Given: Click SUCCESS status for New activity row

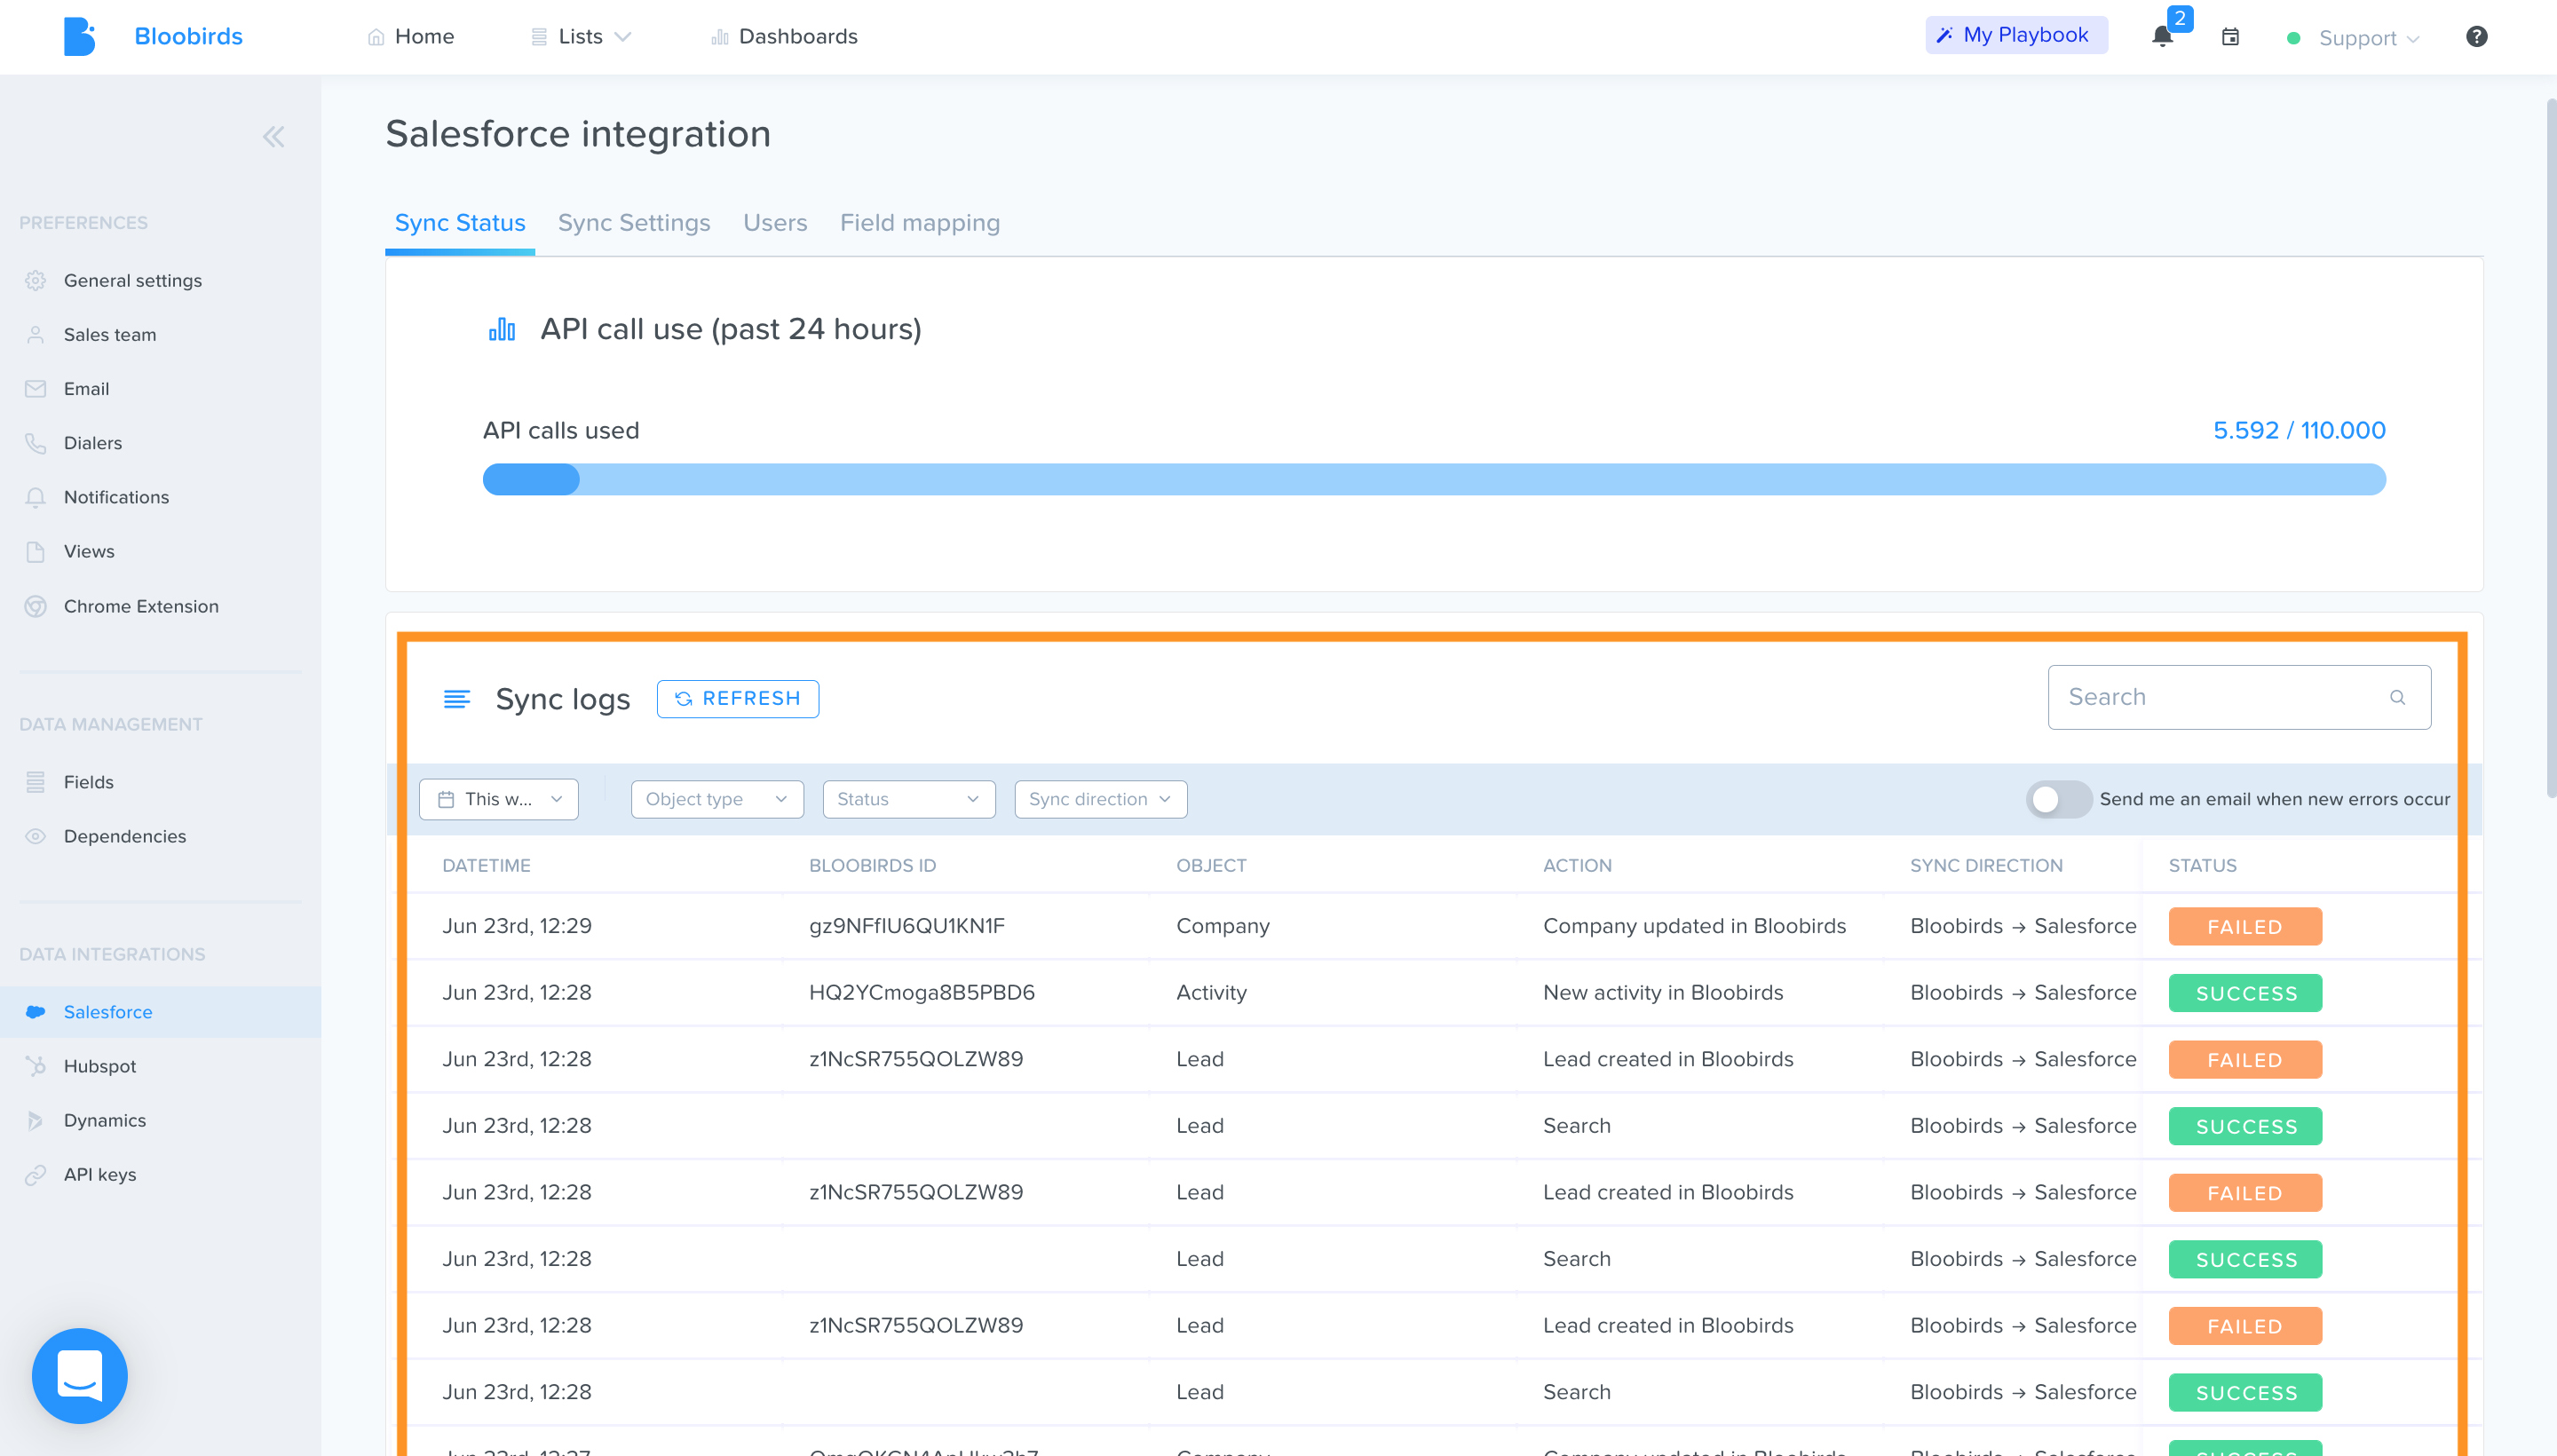Looking at the screenshot, I should click(2245, 993).
